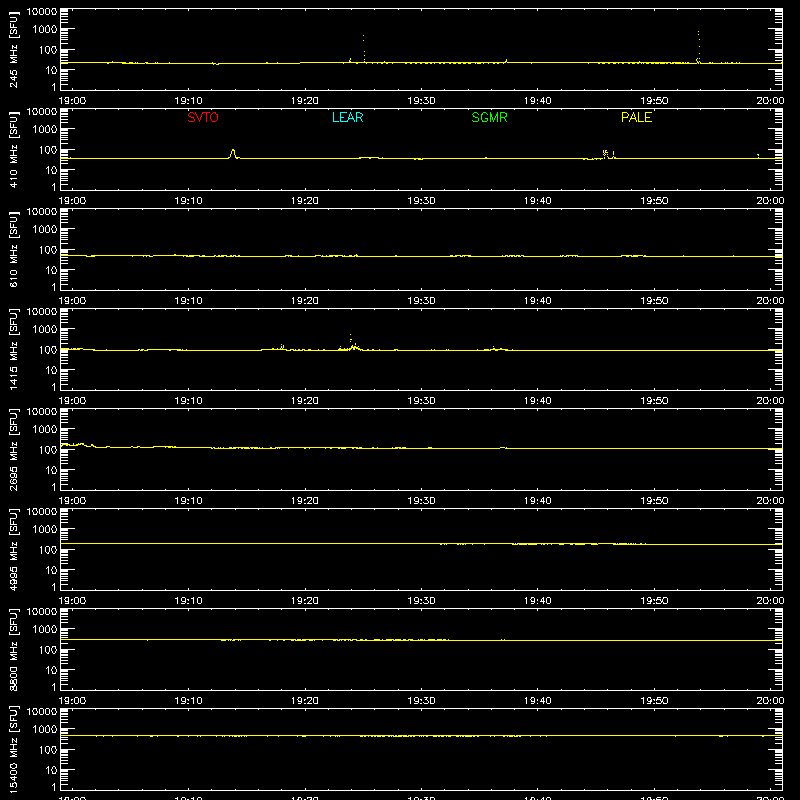Click 19:30 tick label under 1415 MHz plot
800x800 pixels.
[x=421, y=401]
